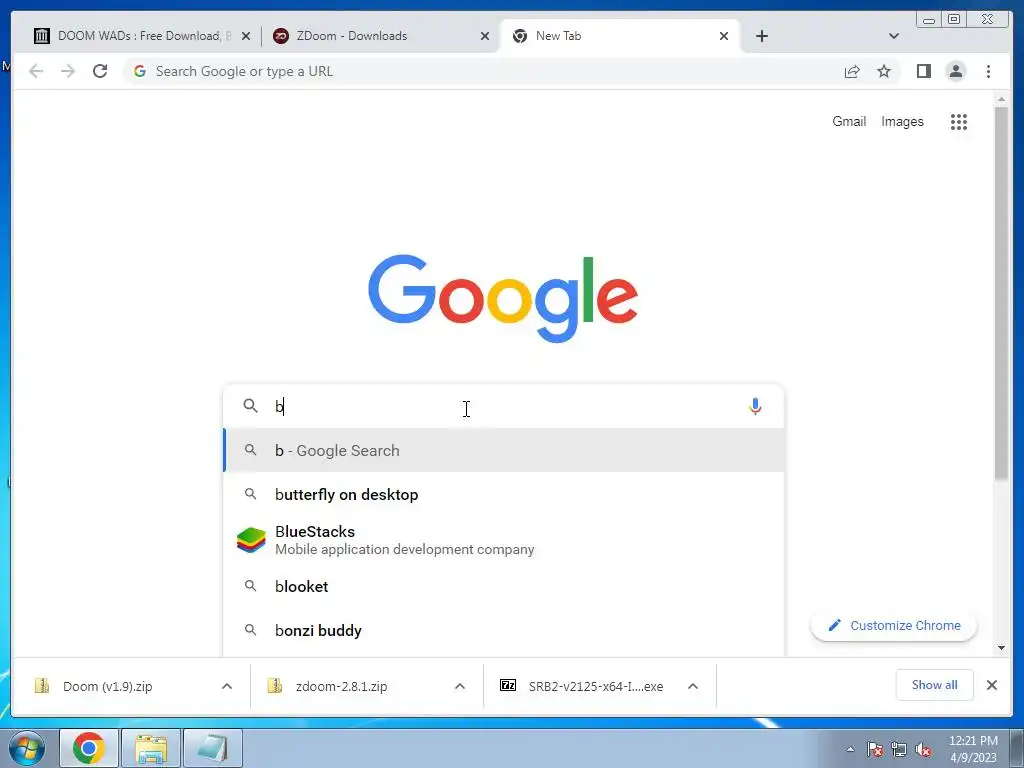Image resolution: width=1024 pixels, height=768 pixels.
Task: Close the downloads bar
Action: (991, 685)
